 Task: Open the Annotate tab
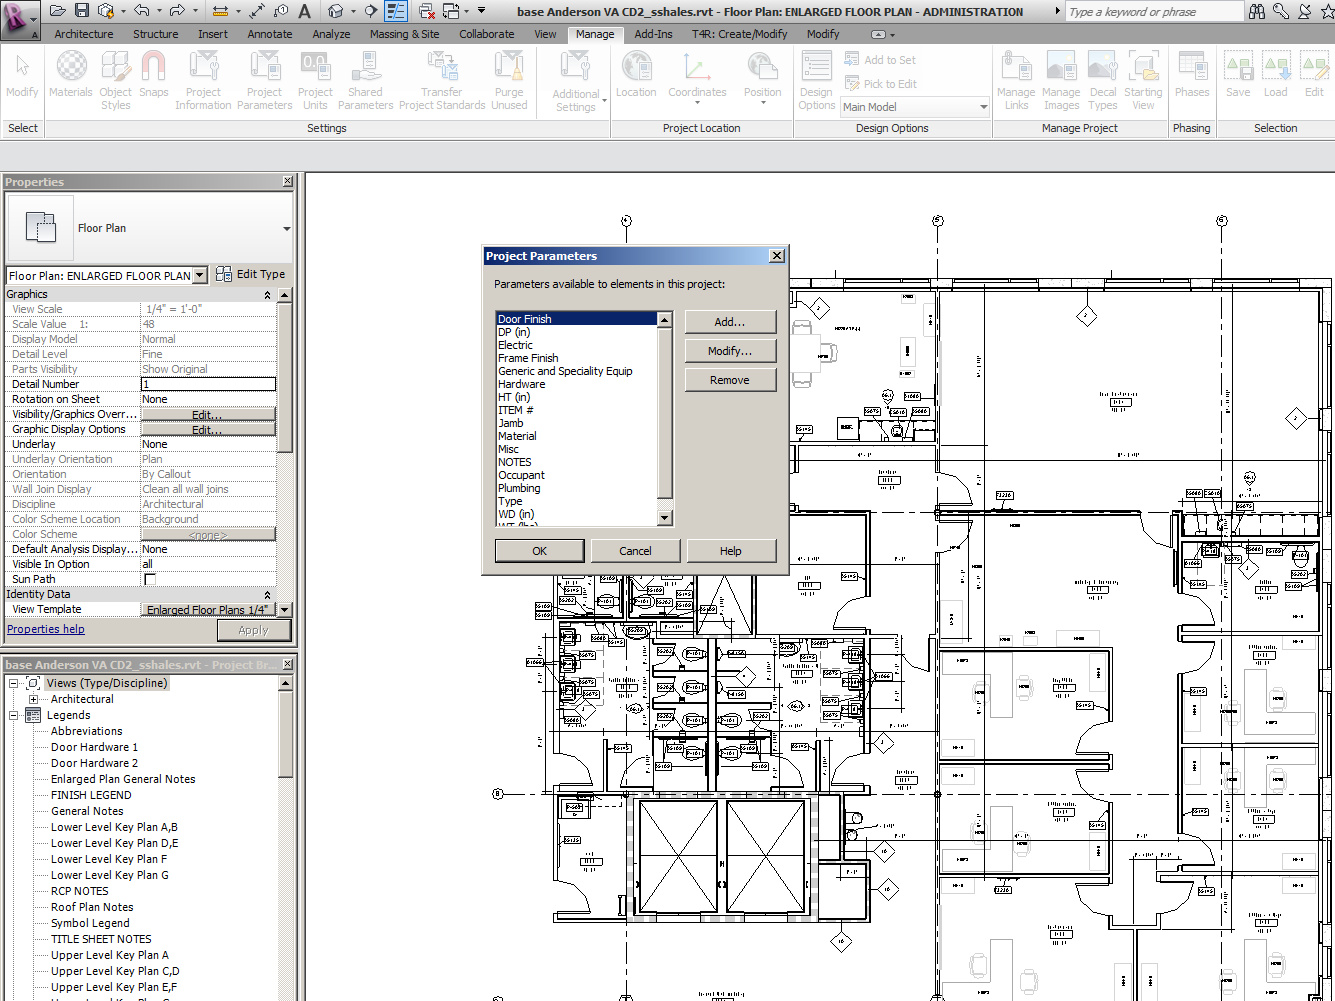click(x=270, y=34)
